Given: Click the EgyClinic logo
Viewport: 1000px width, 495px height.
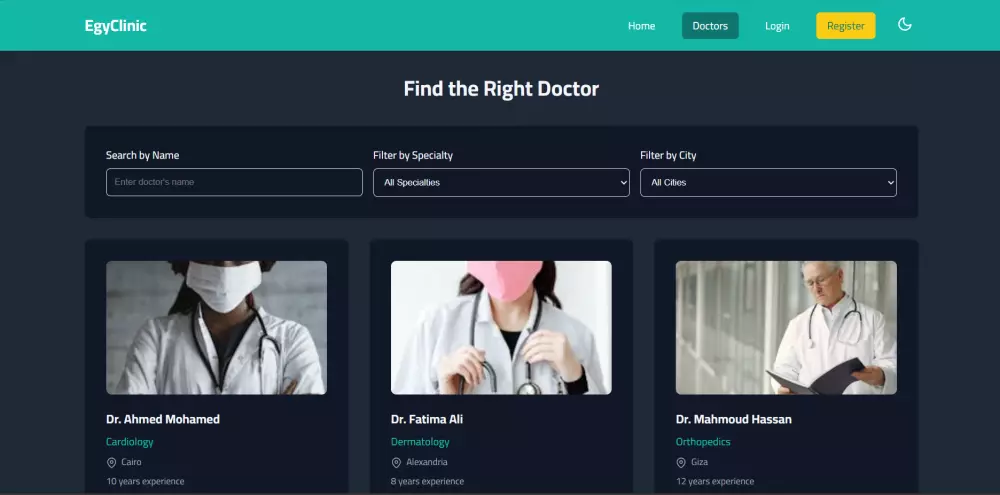Looking at the screenshot, I should pyautogui.click(x=115, y=26).
